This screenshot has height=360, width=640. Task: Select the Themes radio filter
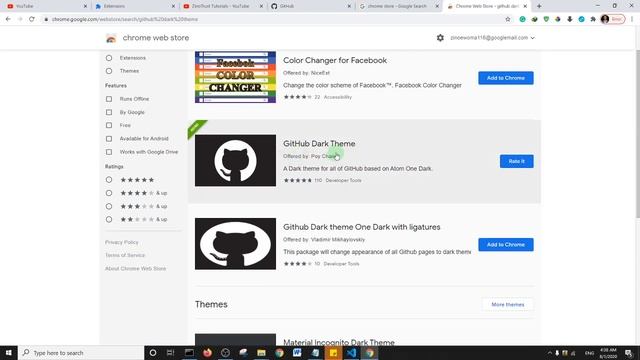coord(109,71)
